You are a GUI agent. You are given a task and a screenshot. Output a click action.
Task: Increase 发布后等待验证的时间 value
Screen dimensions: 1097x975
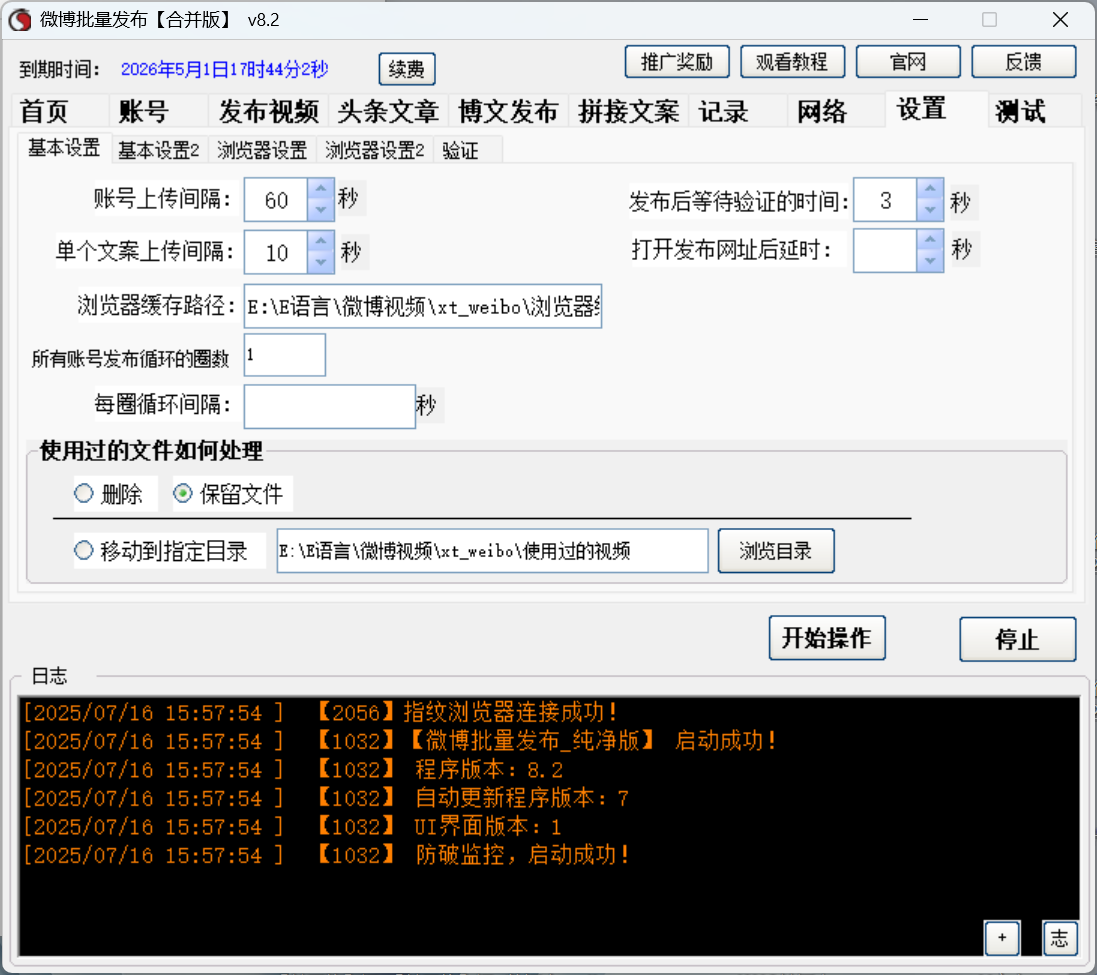[930, 189]
